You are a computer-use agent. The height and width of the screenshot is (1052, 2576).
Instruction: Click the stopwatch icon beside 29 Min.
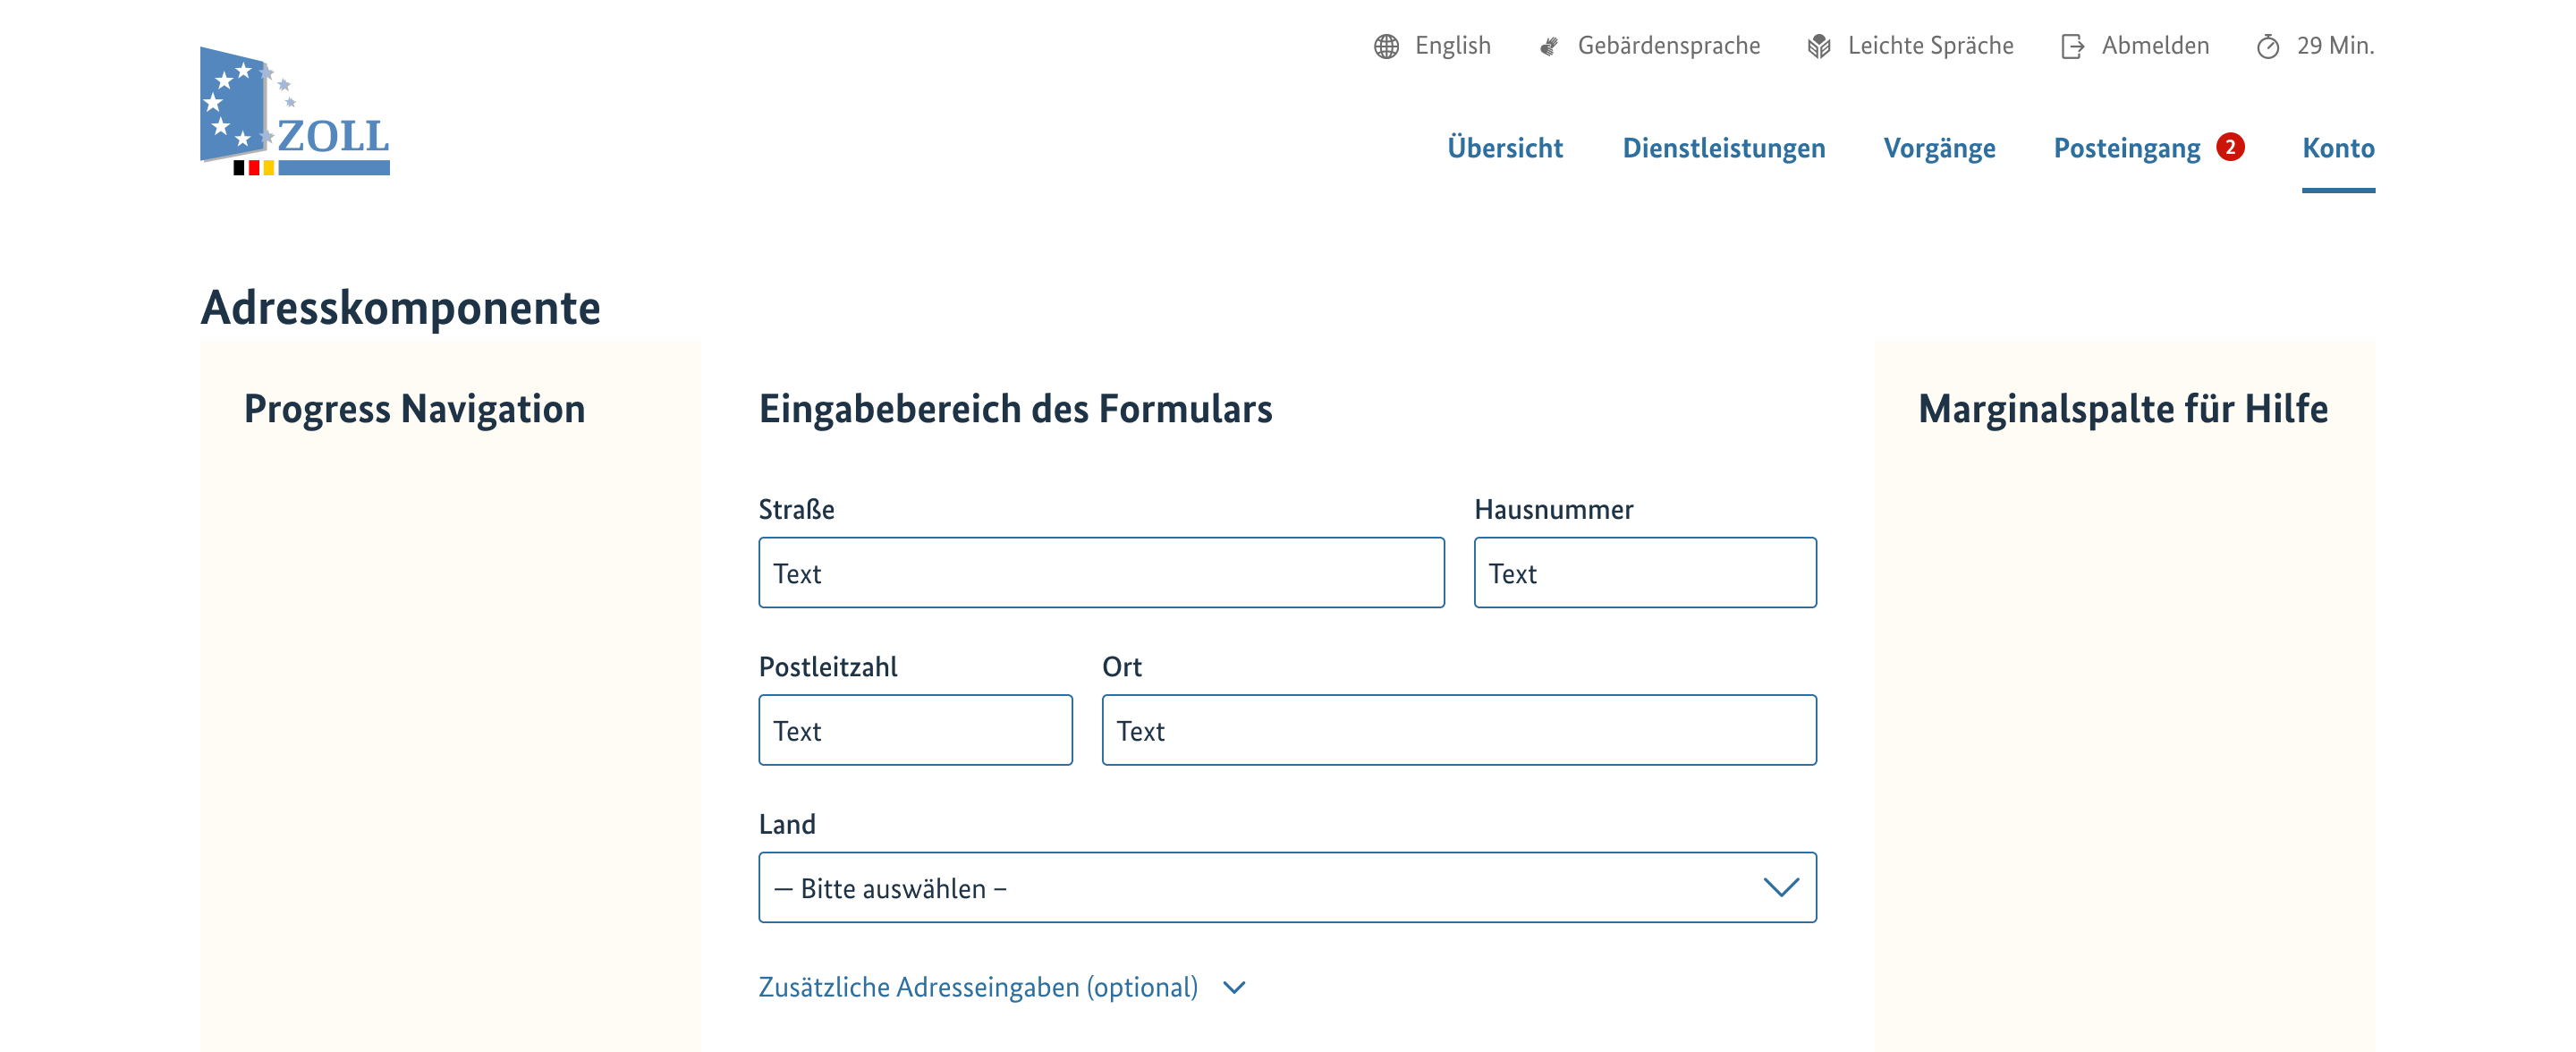pyautogui.click(x=2270, y=45)
